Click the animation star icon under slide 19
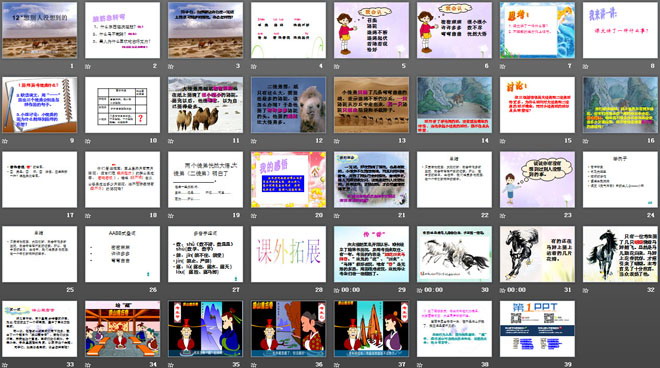Image resolution: width=660 pixels, height=368 pixels. click(171, 215)
